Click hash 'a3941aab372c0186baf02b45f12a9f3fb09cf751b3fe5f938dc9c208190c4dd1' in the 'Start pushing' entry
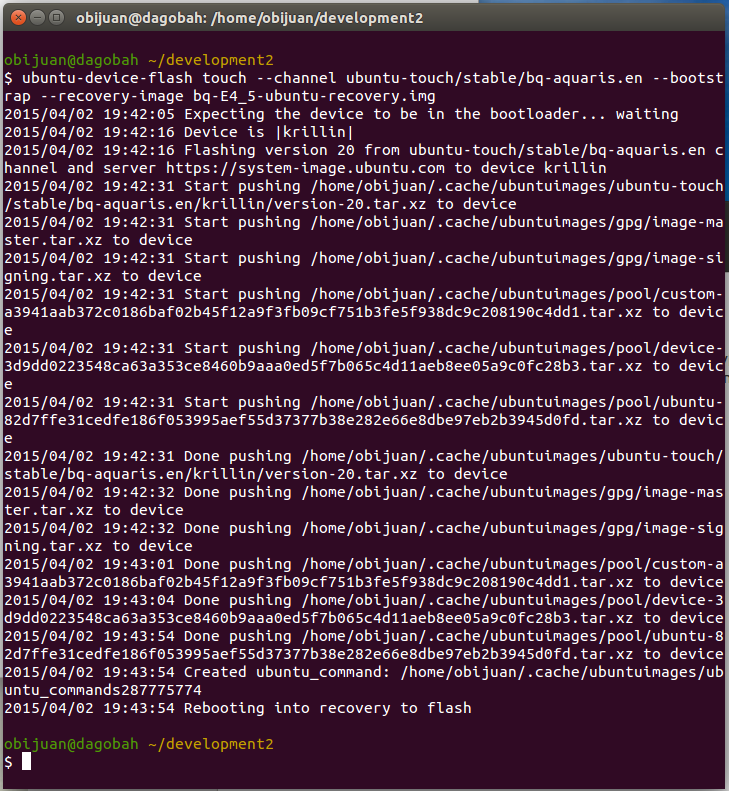 [292, 312]
